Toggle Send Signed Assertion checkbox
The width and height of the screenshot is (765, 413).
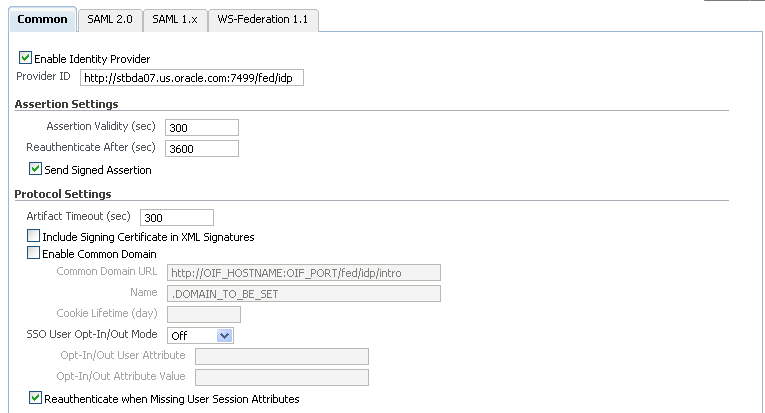[x=36, y=169]
